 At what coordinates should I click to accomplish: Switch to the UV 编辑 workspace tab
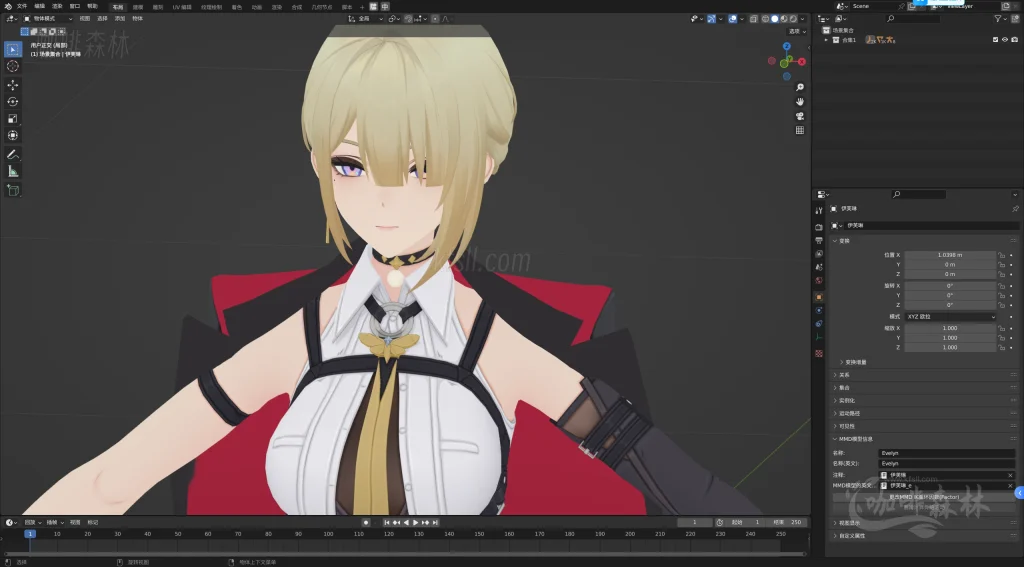click(182, 7)
